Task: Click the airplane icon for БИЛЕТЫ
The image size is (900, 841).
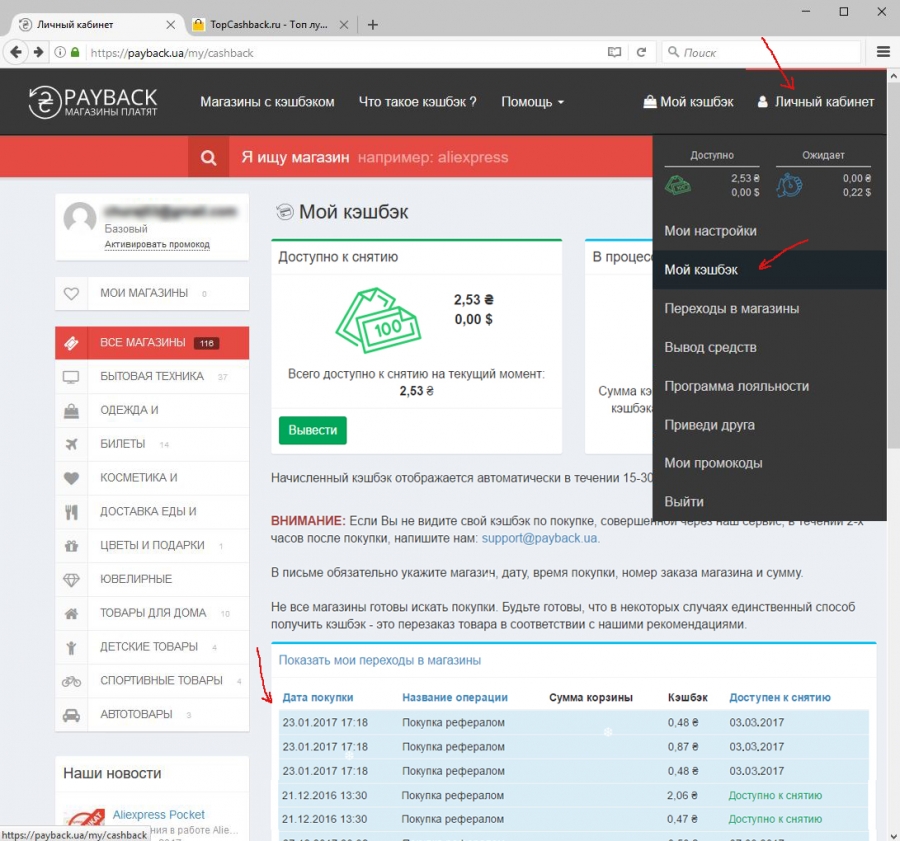Action: pyautogui.click(x=71, y=444)
